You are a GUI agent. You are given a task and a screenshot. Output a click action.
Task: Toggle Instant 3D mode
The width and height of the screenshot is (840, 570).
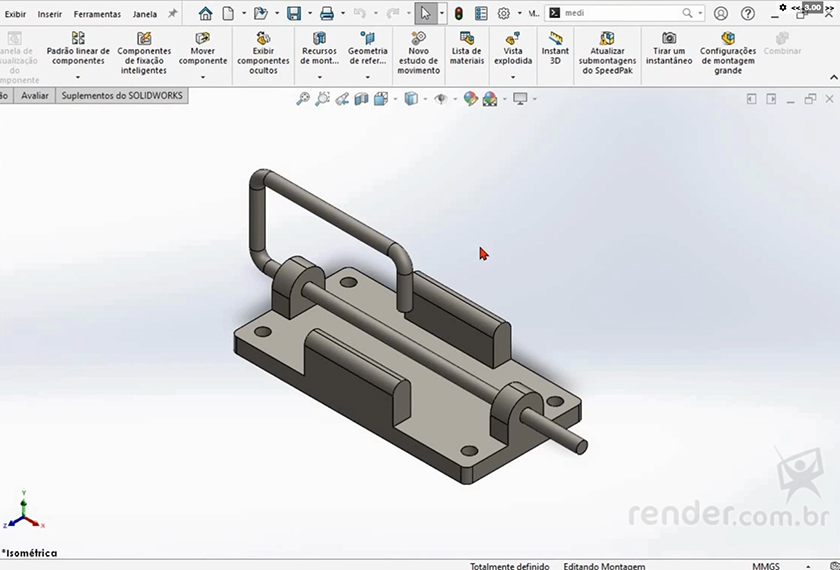point(555,50)
